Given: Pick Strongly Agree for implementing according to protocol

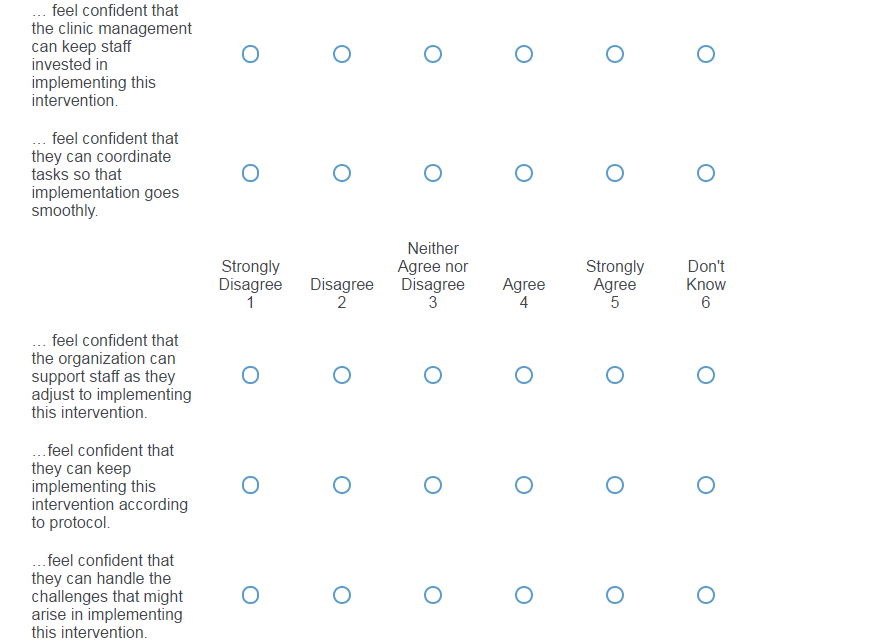Looking at the screenshot, I should coord(615,485).
